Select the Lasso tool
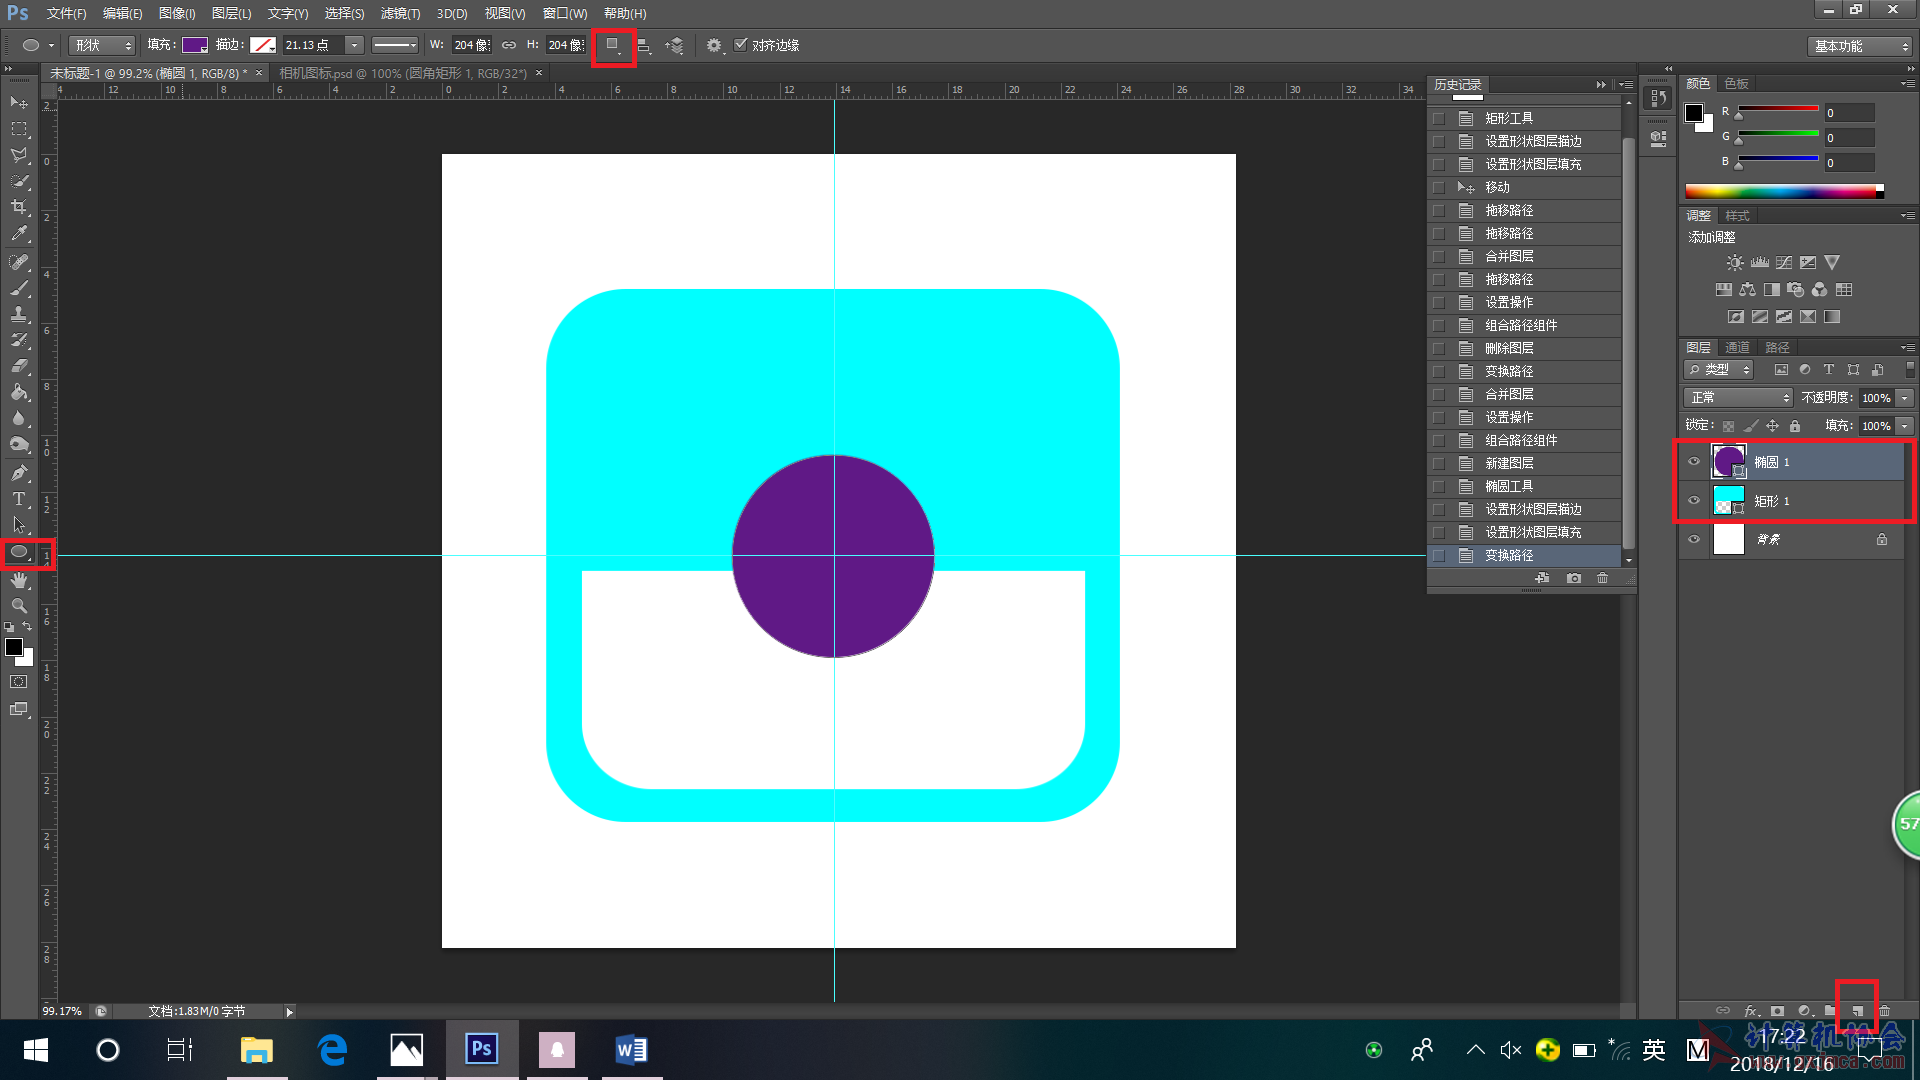This screenshot has height=1080, width=1920. coord(19,155)
